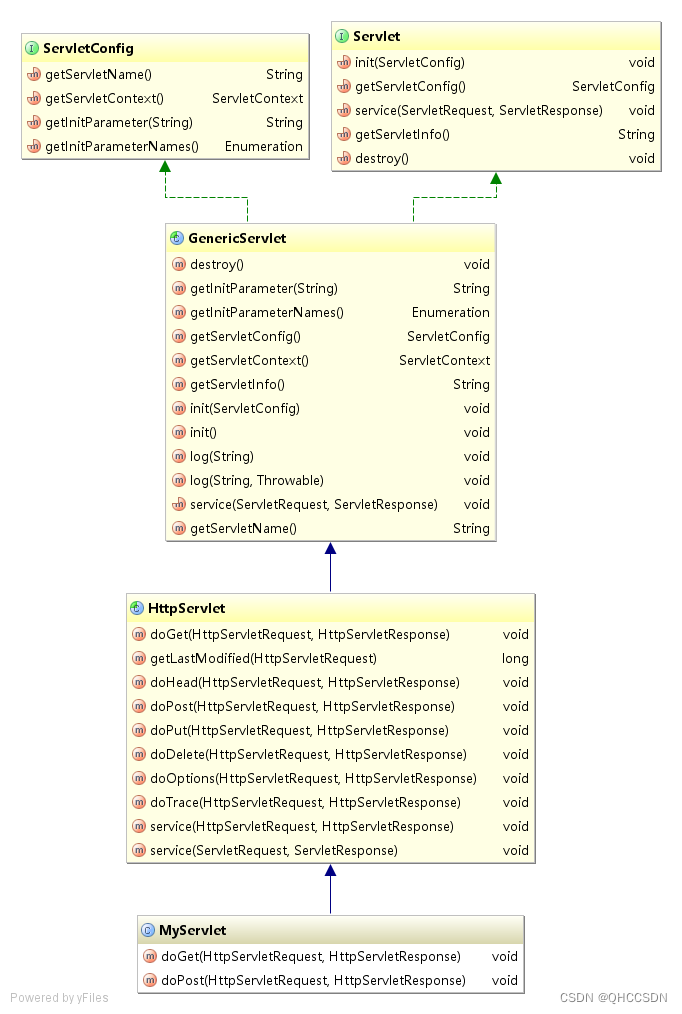Click method icon of log(String) in GenericServlet

[179, 456]
